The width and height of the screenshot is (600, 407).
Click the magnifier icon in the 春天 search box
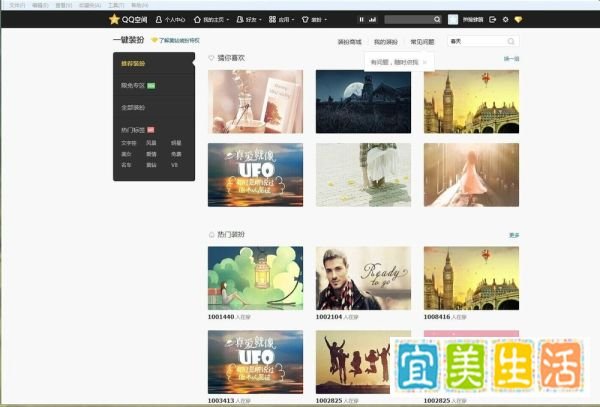click(511, 41)
